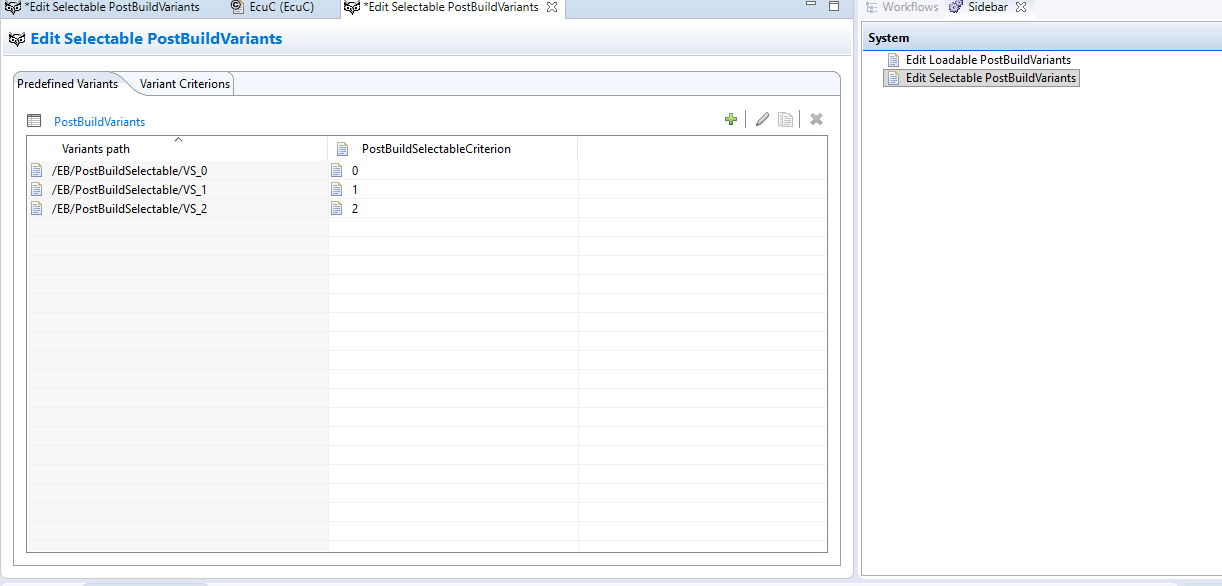Click criterion value 0 in the table
Viewport: 1222px width, 586px height.
click(x=355, y=170)
